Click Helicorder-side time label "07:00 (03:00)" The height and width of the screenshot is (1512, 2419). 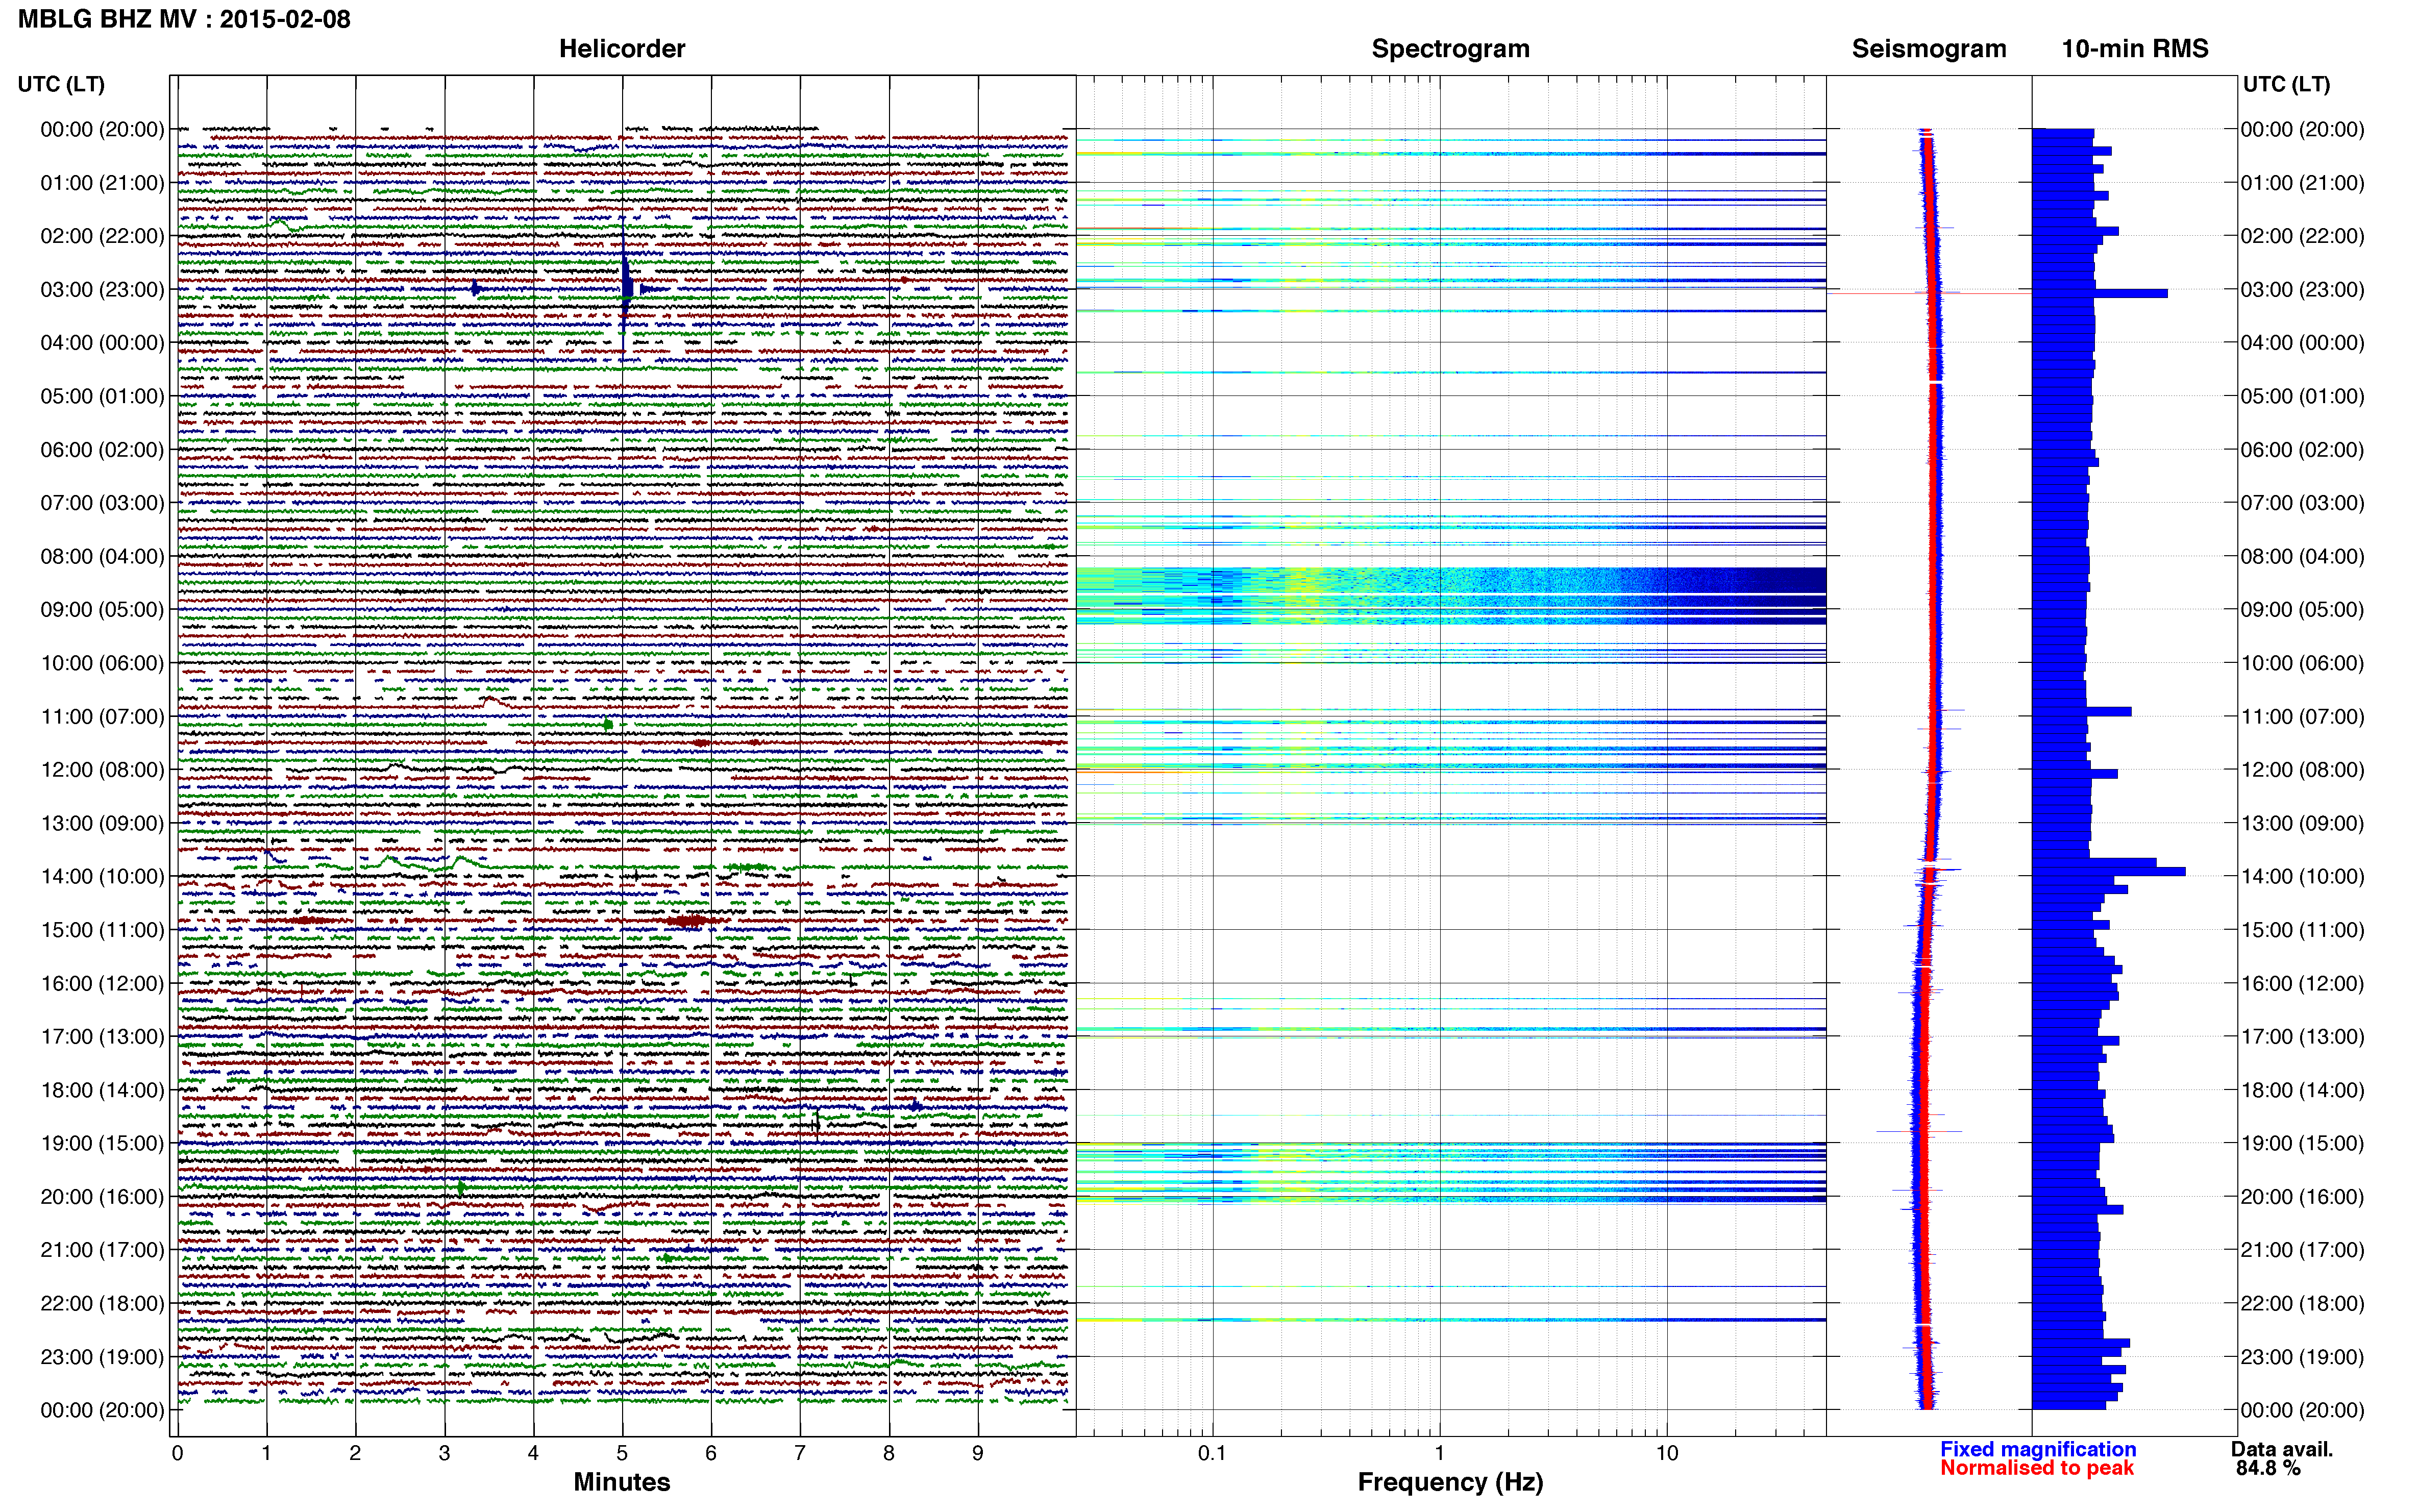pos(102,503)
